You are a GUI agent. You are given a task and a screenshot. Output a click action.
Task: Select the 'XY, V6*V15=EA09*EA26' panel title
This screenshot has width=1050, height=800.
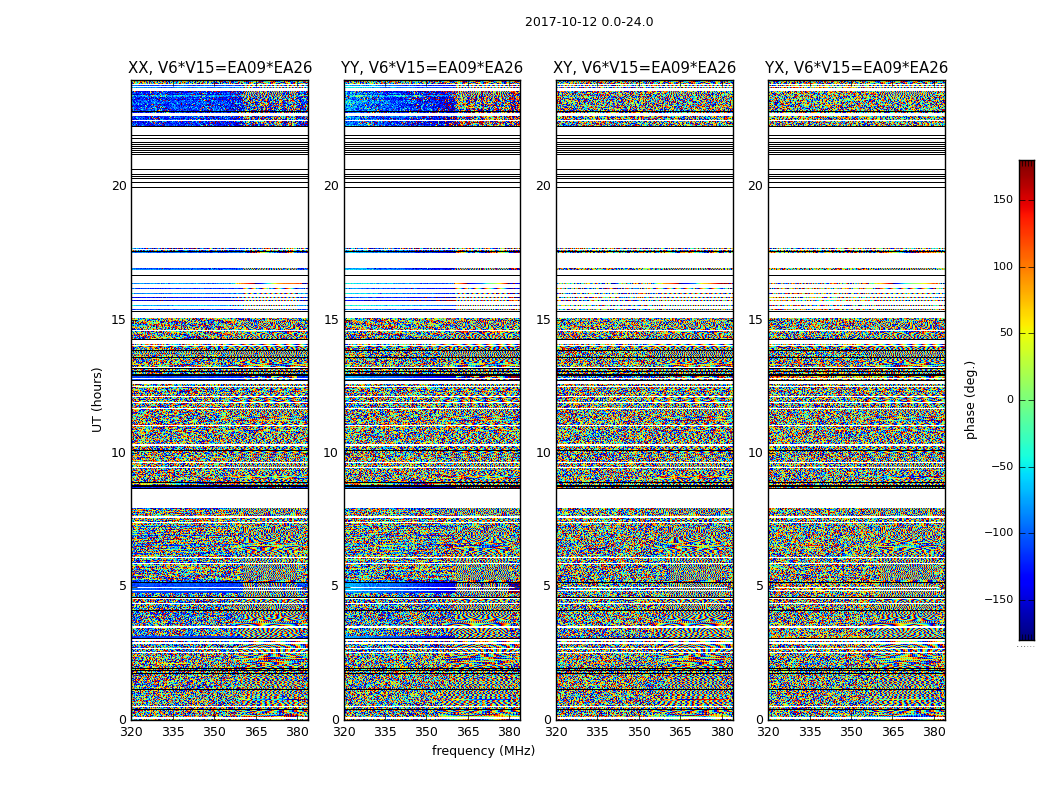(x=644, y=68)
